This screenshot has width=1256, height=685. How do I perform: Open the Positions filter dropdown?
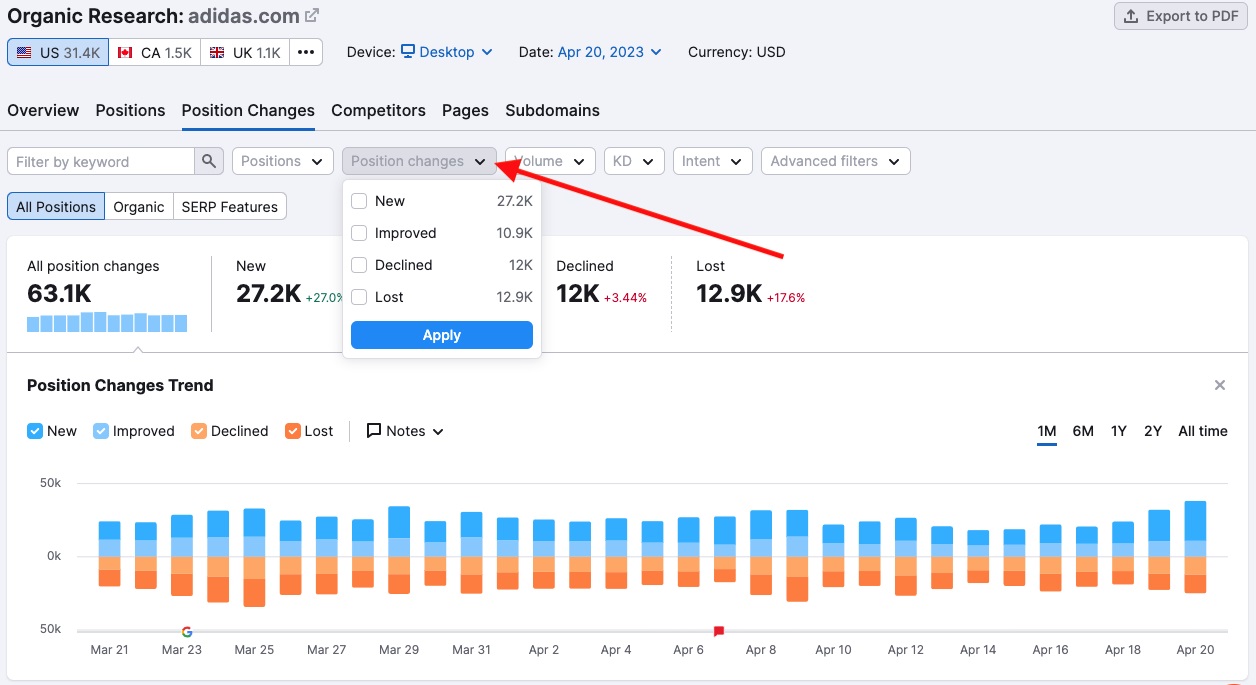pos(283,161)
